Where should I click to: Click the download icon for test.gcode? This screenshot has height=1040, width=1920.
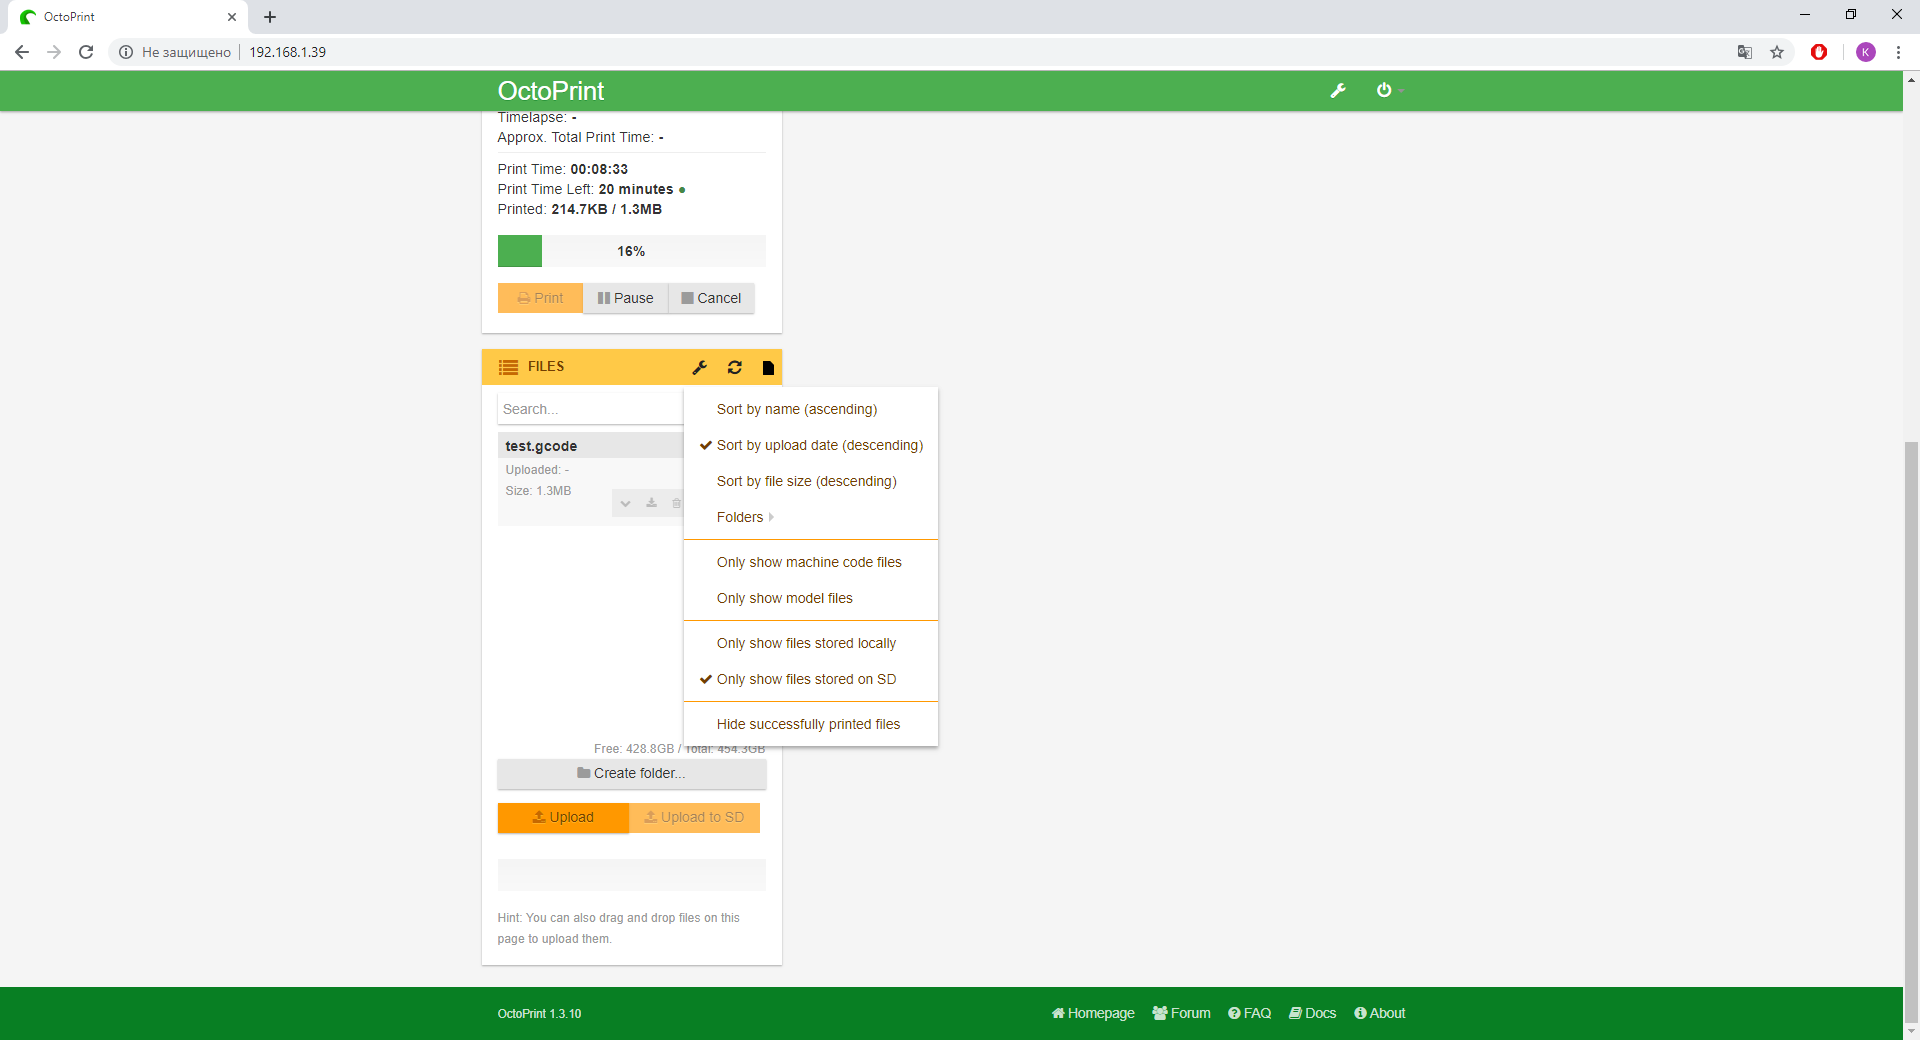651,503
